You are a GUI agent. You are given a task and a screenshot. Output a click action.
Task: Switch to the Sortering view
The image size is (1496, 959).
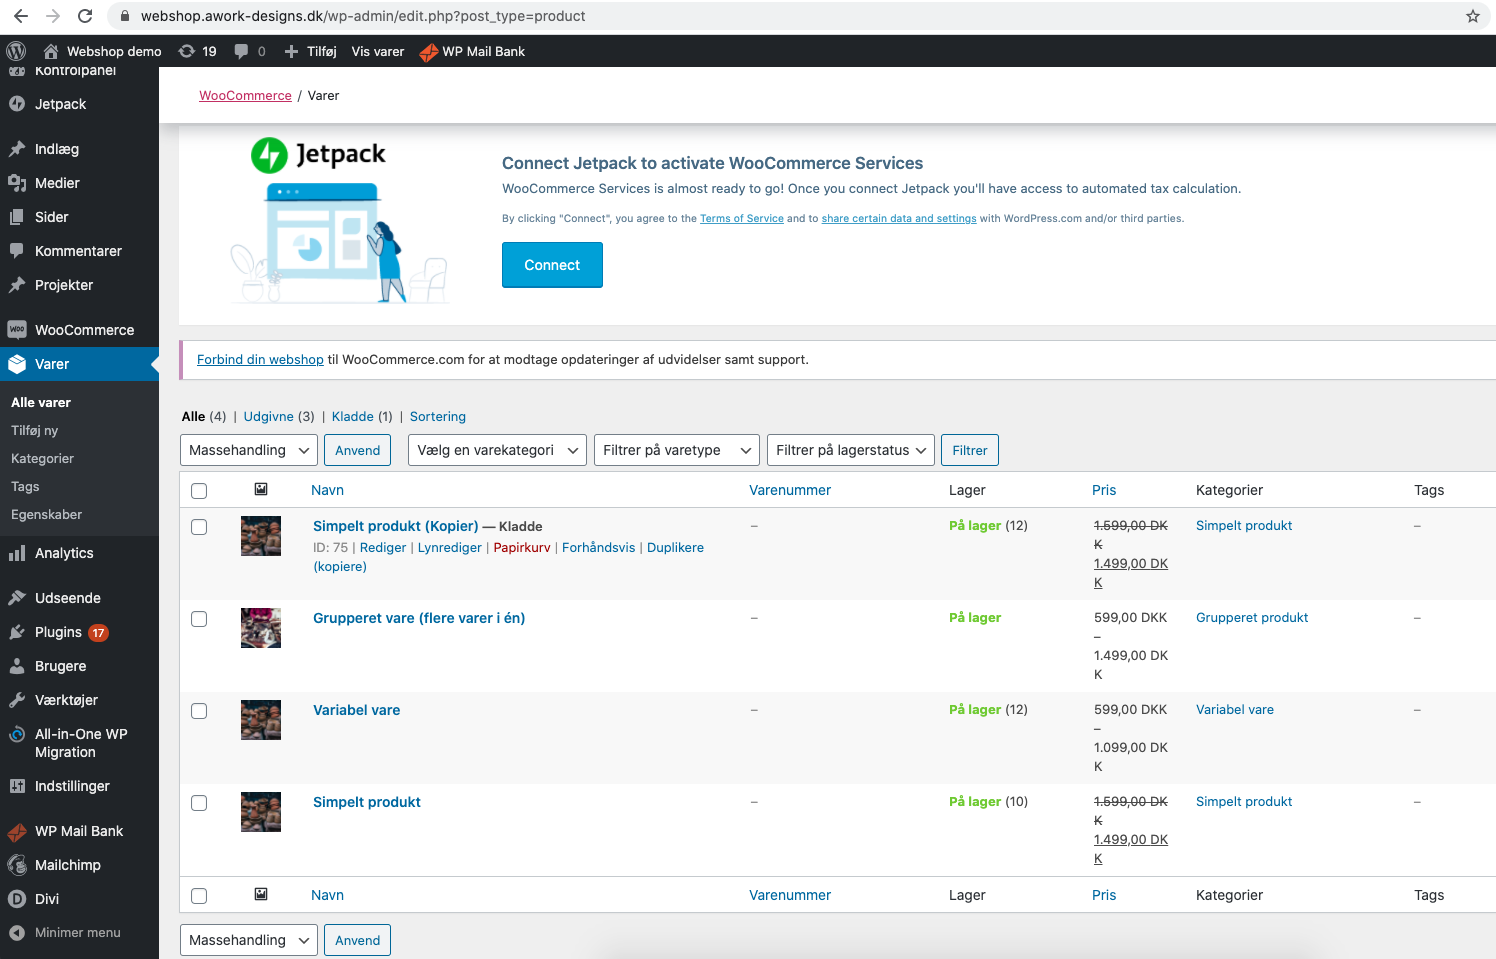[x=438, y=416]
